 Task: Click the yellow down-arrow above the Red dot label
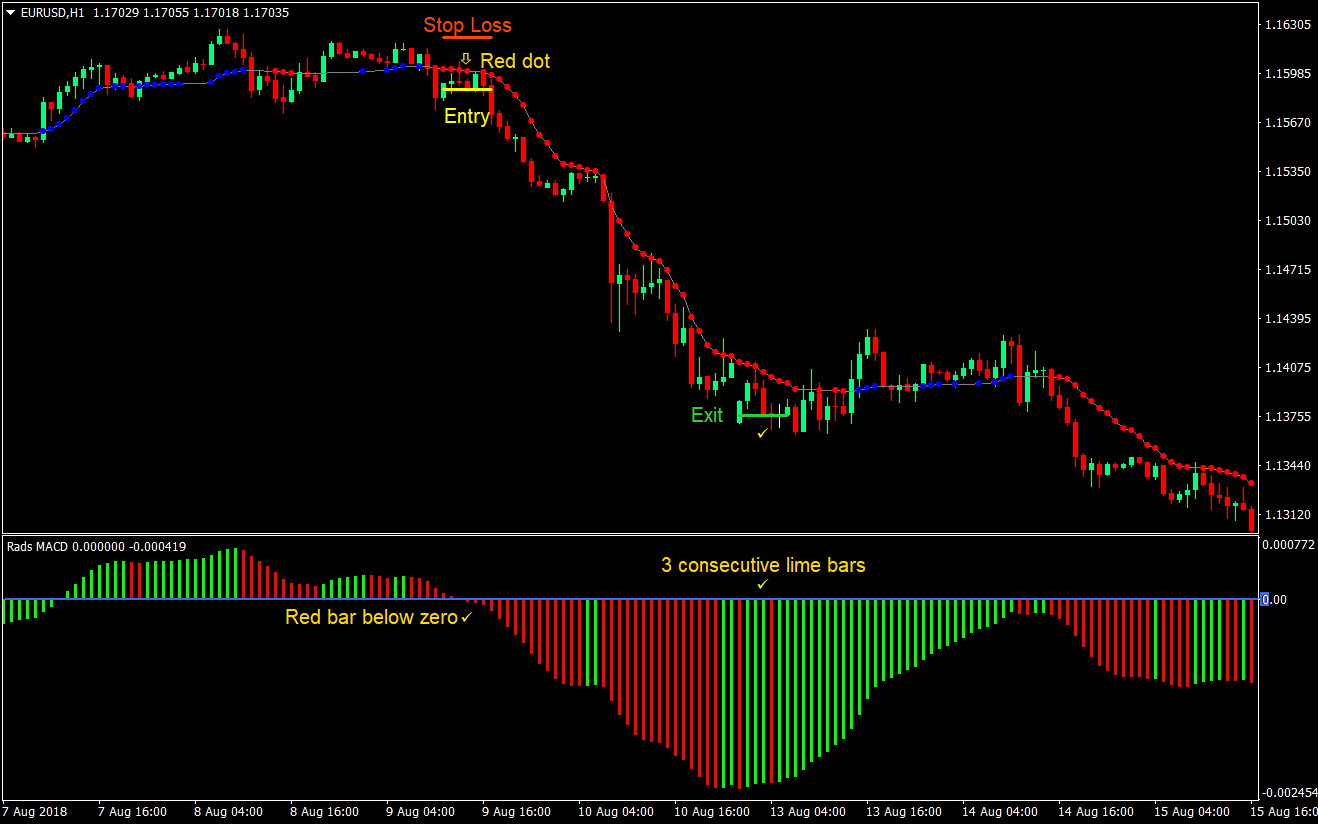466,58
